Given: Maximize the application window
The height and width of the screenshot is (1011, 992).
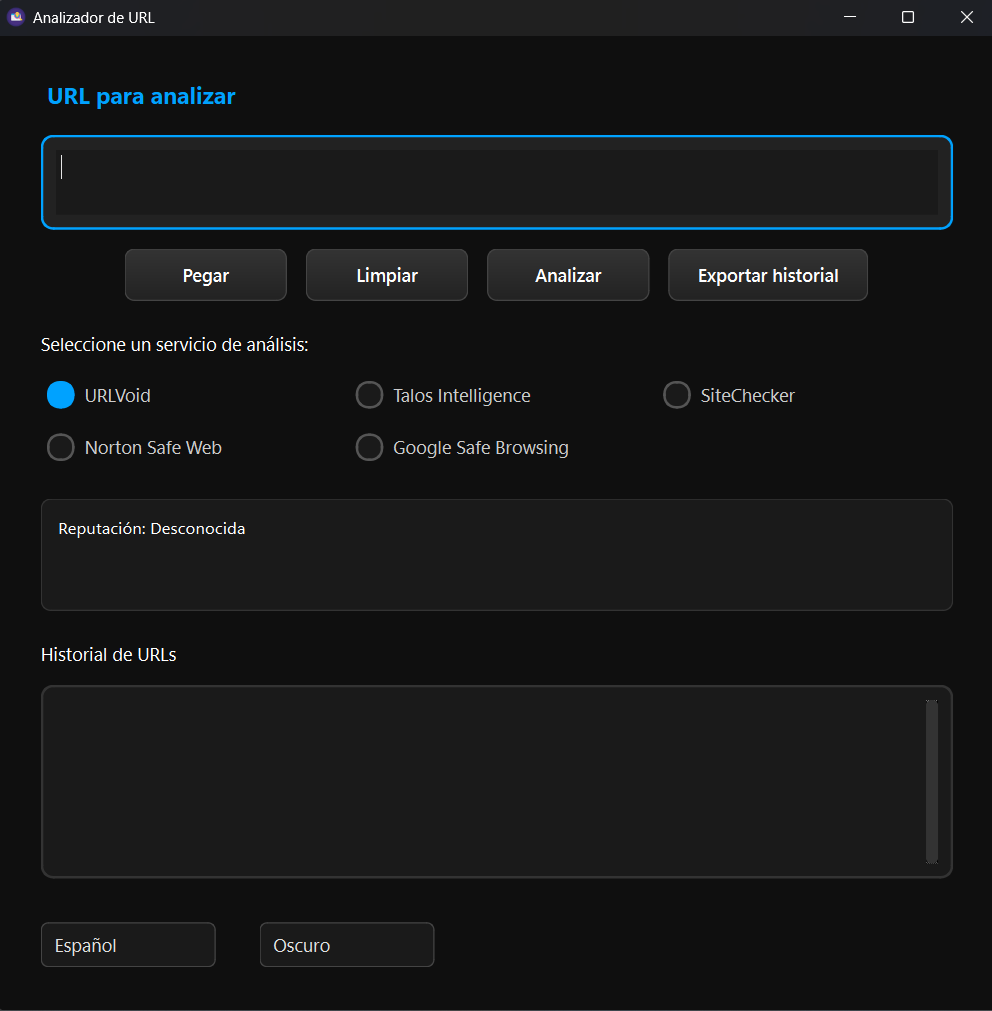Looking at the screenshot, I should 908,17.
